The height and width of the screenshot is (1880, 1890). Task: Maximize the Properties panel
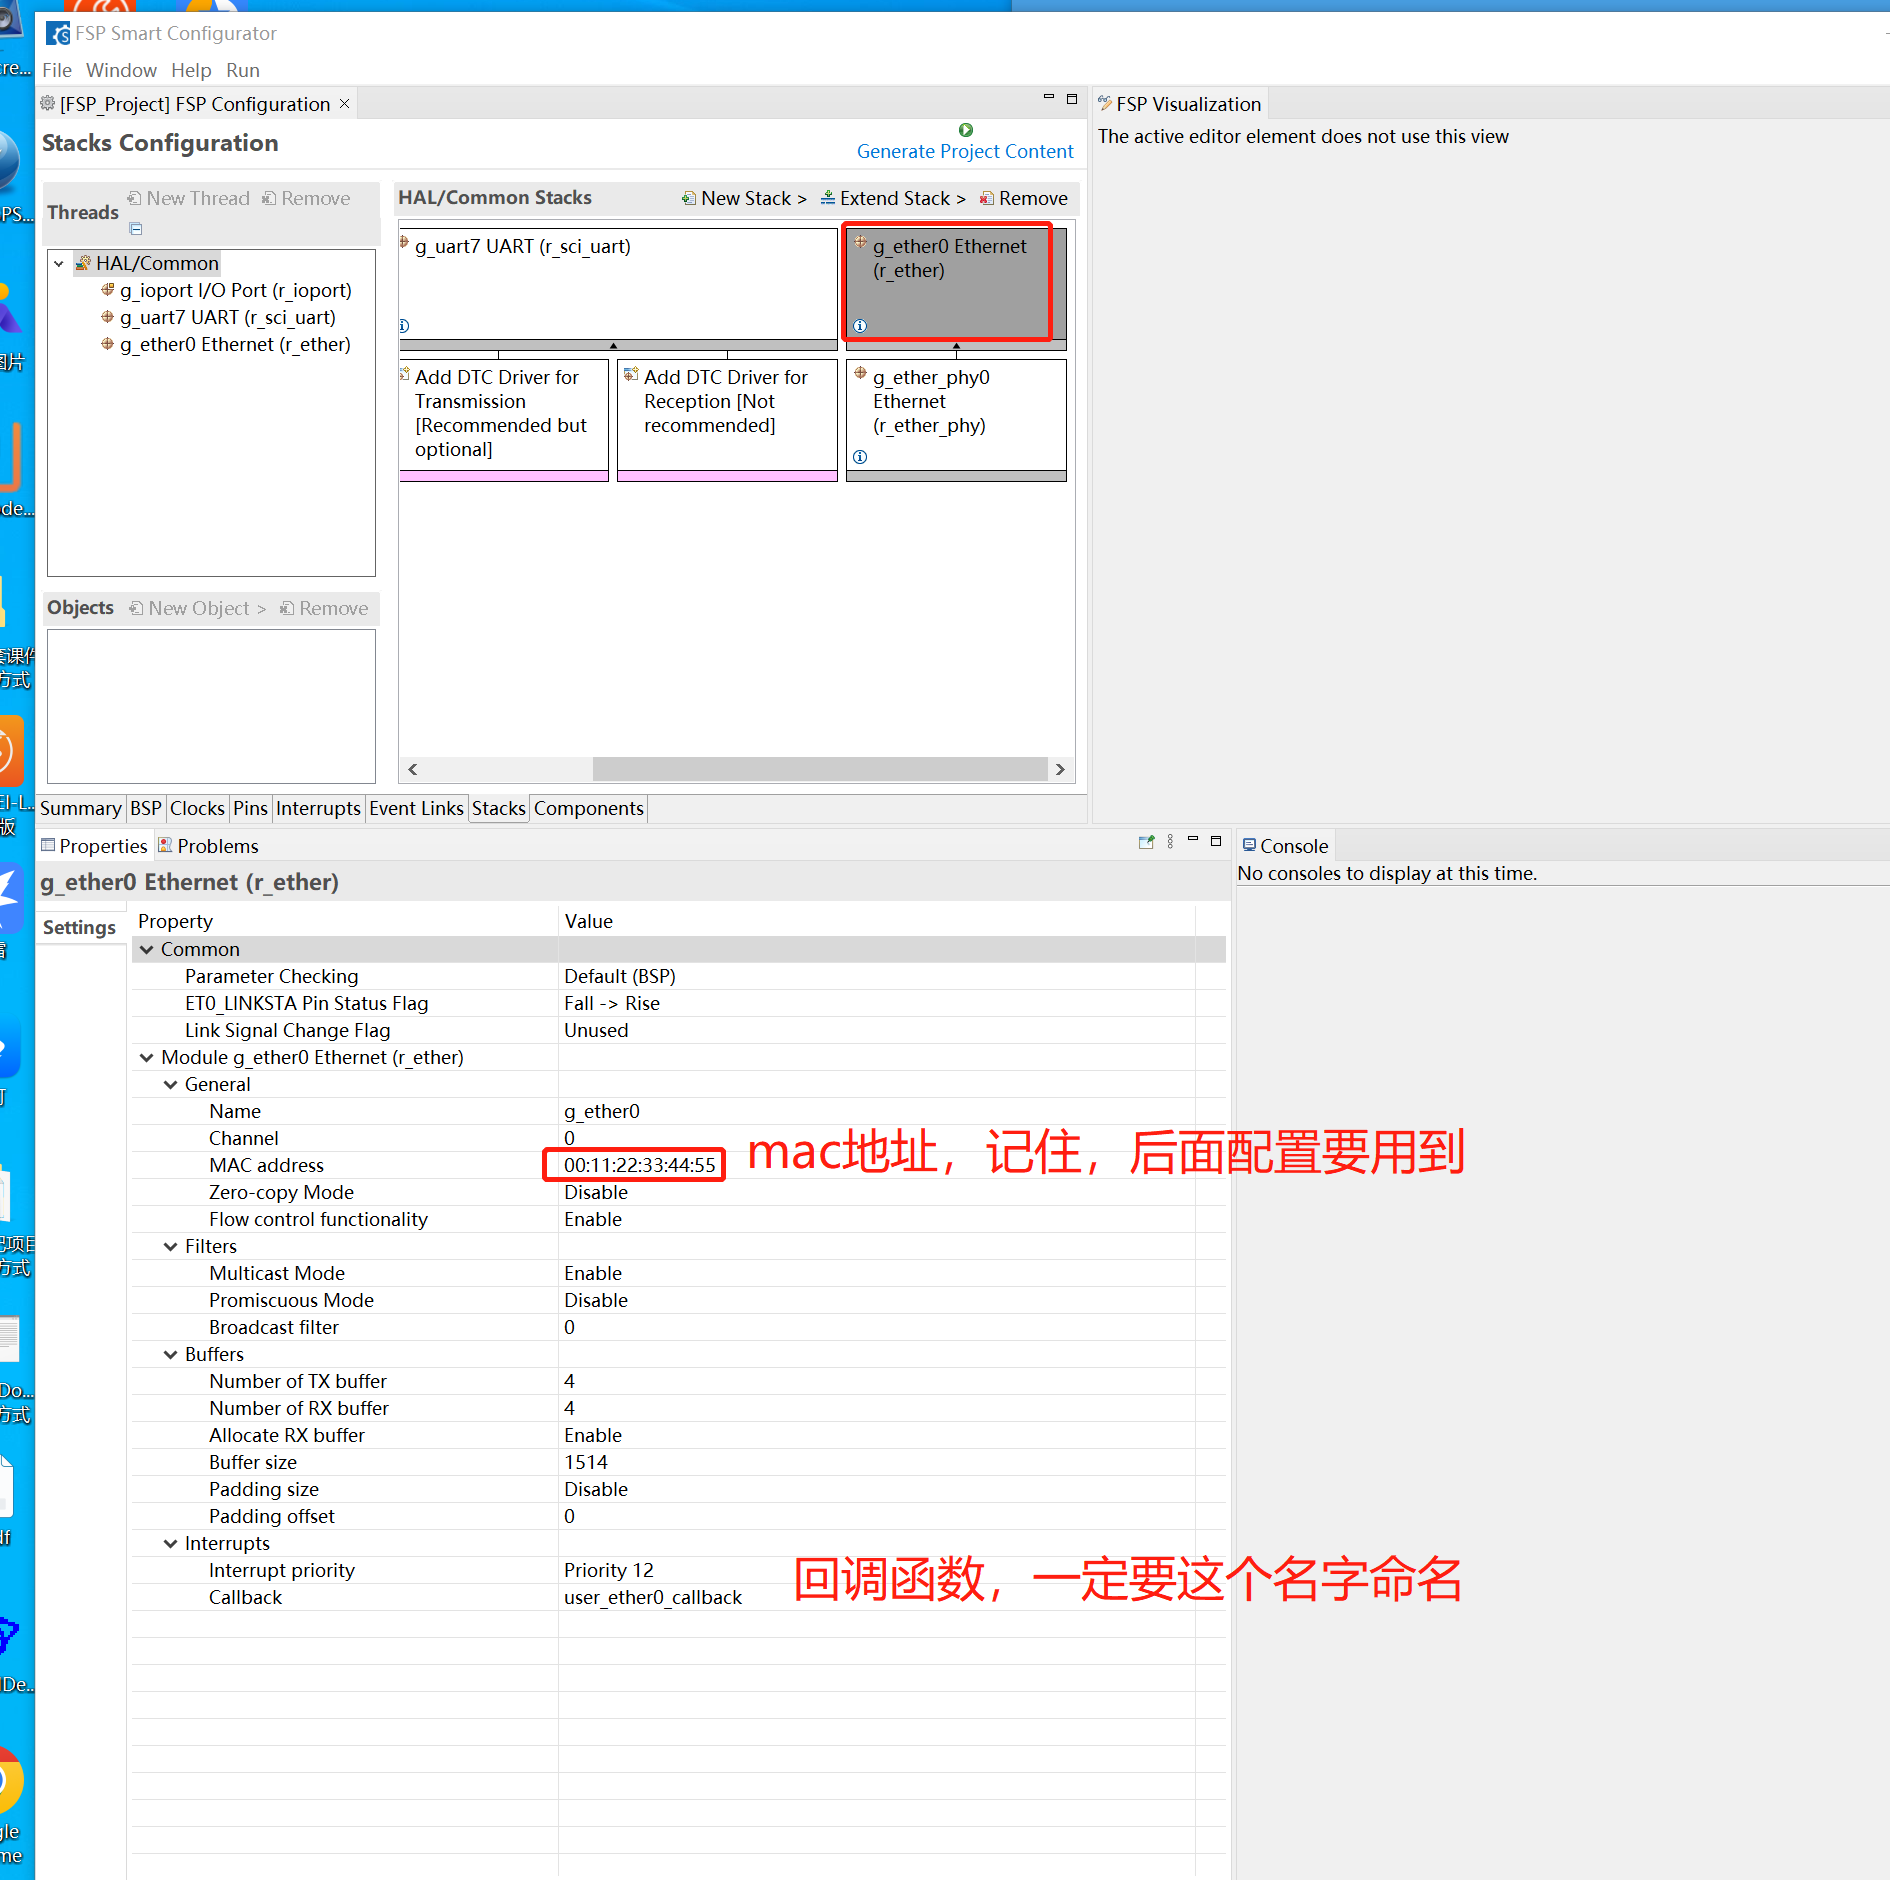point(1216,841)
